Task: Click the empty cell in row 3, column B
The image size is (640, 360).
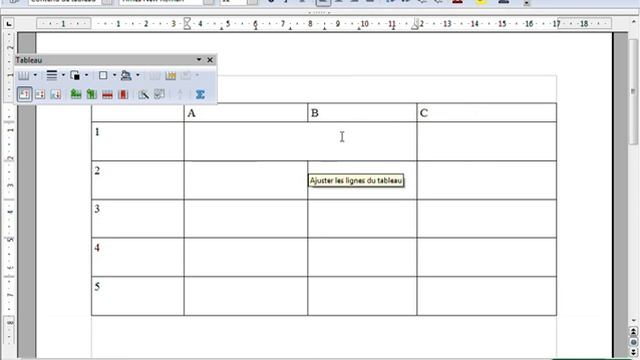Action: click(362, 218)
